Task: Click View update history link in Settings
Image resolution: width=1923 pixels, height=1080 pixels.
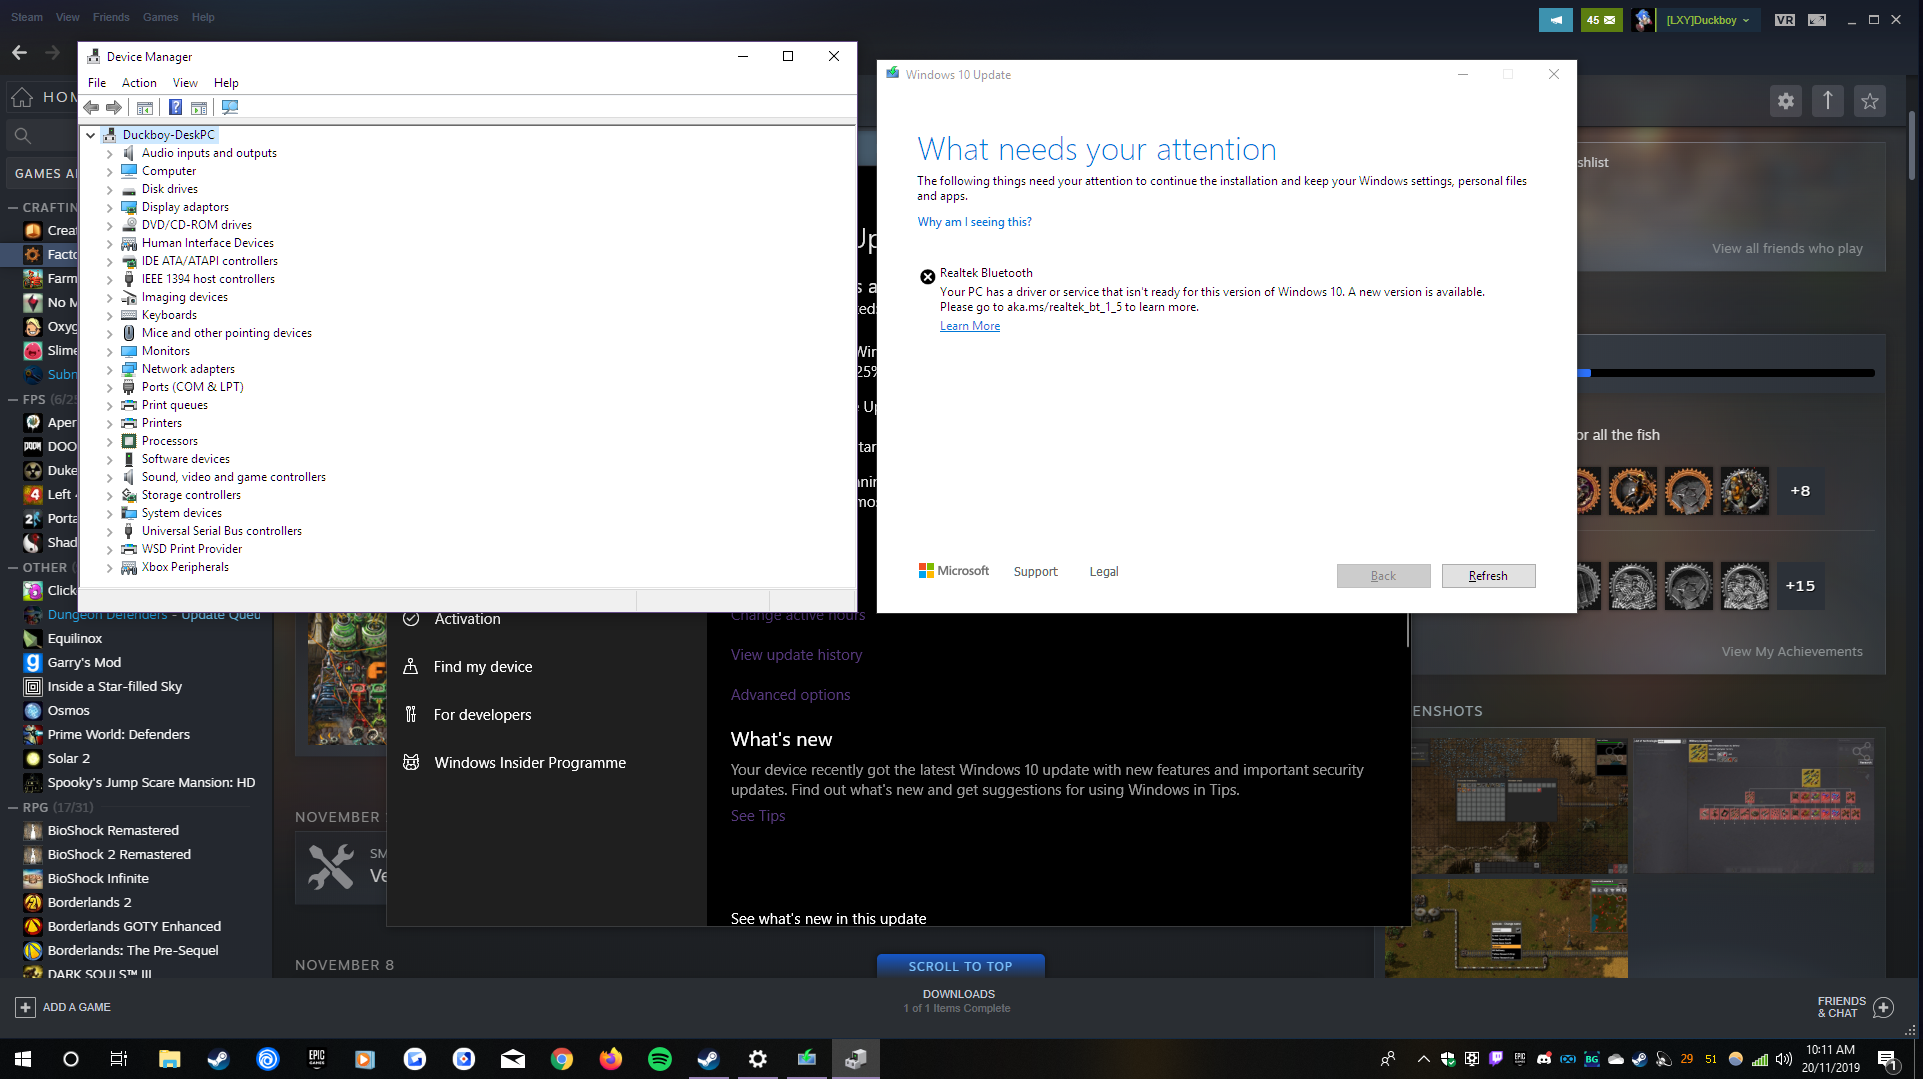Action: (796, 655)
